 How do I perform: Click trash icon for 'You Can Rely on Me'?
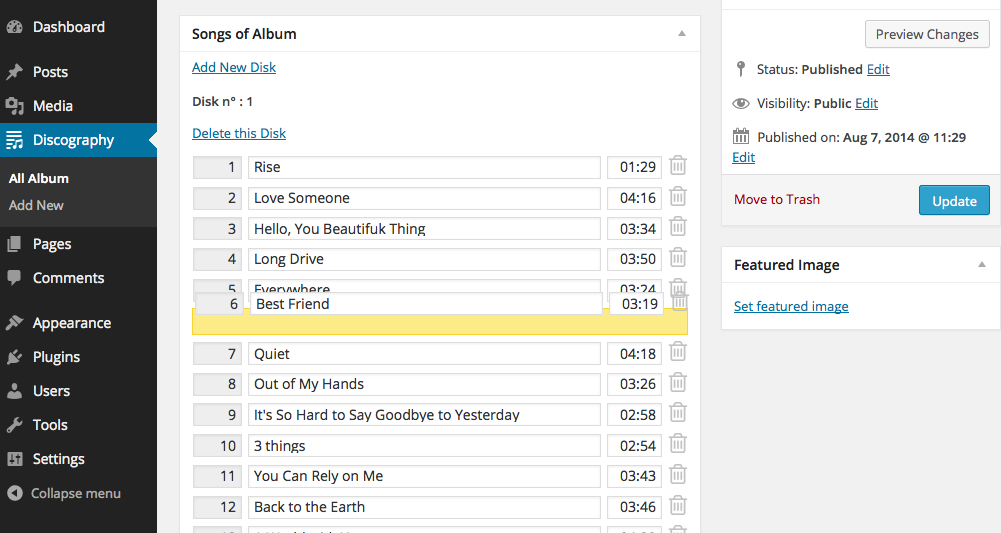678,475
